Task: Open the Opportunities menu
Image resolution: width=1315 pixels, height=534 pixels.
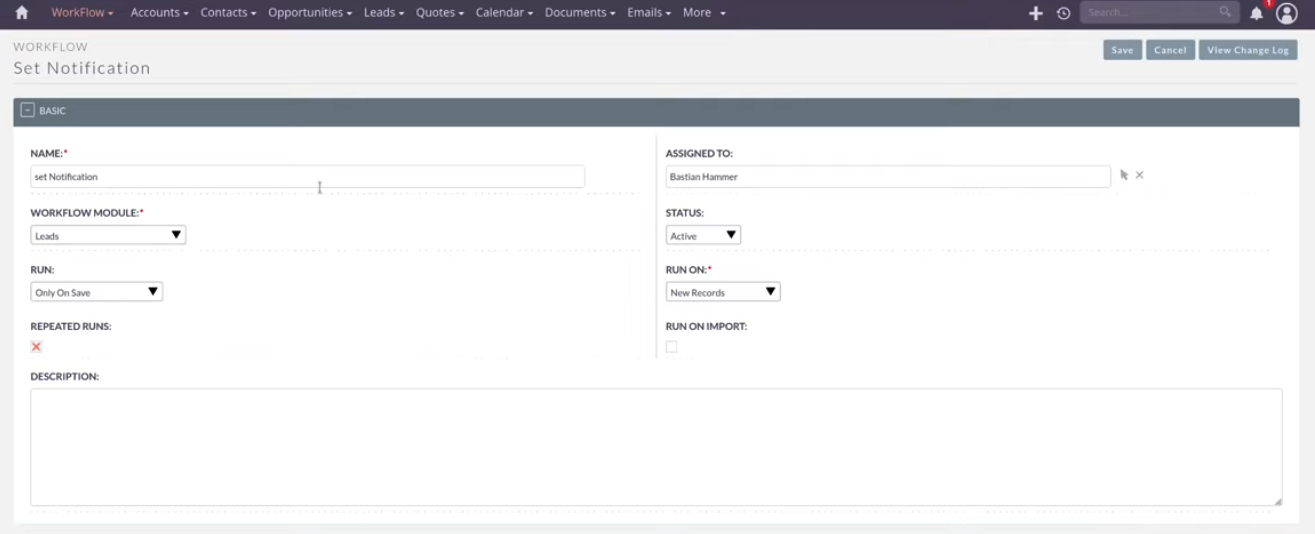Action: tap(311, 13)
